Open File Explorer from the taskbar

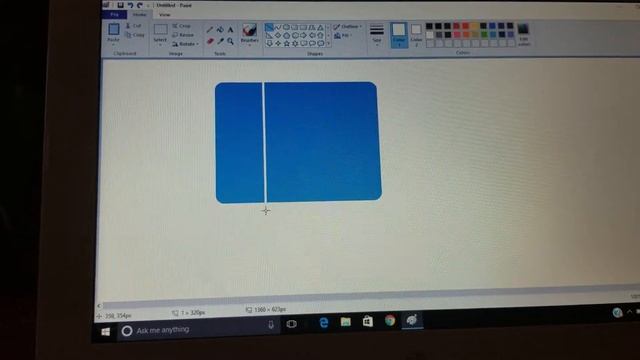[346, 322]
